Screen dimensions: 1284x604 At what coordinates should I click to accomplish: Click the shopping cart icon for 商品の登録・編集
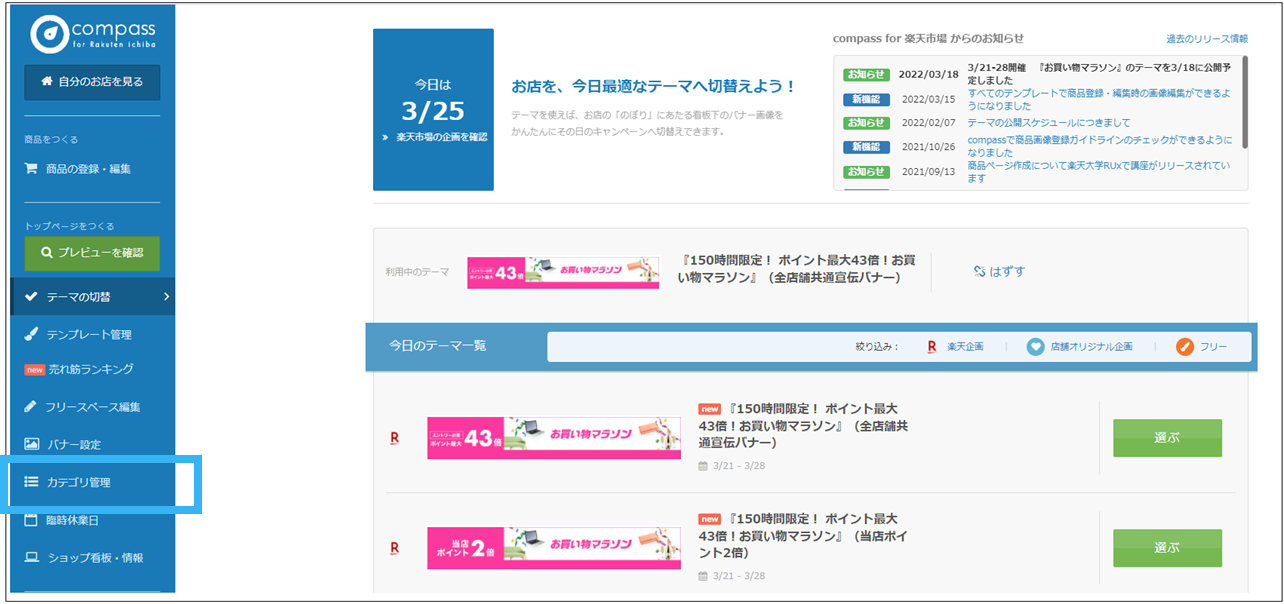click(x=31, y=169)
